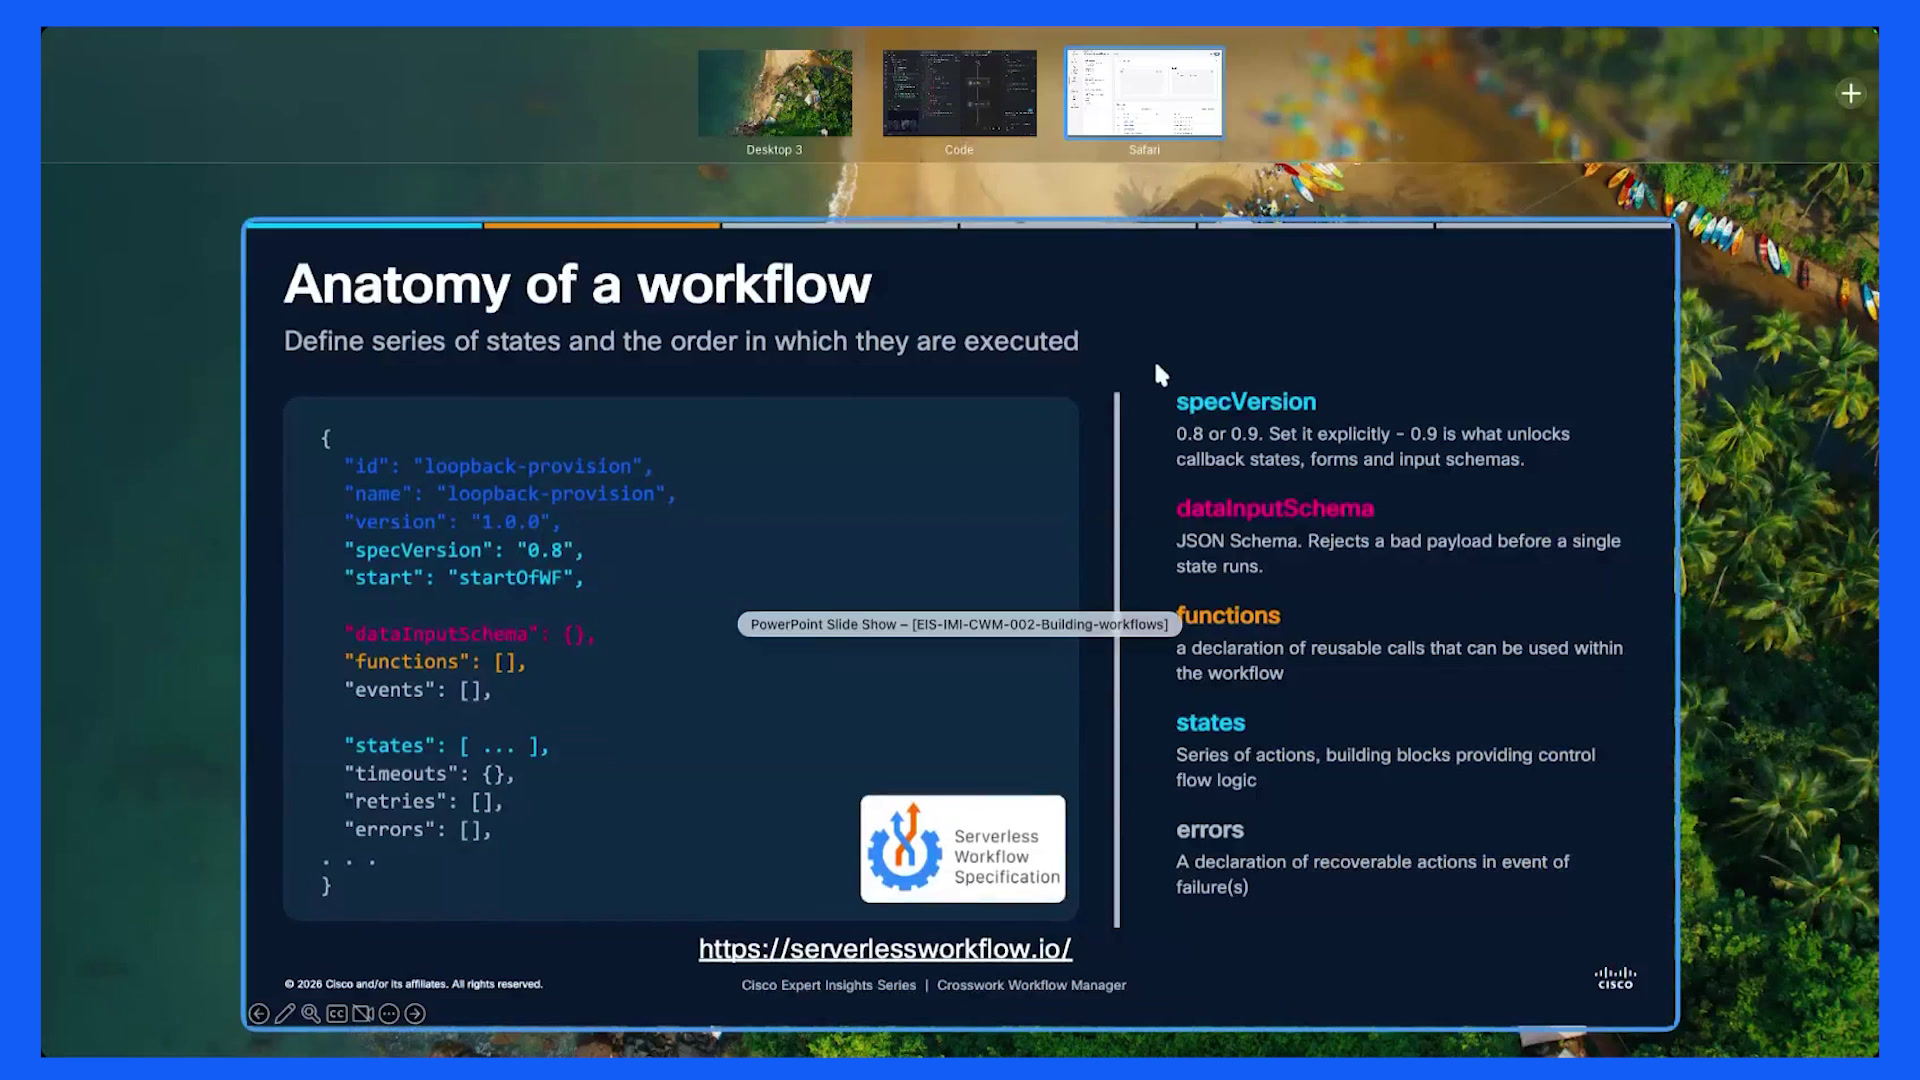The height and width of the screenshot is (1080, 1920).
Task: Switch to the Safari space thumbnail
Action: point(1144,93)
